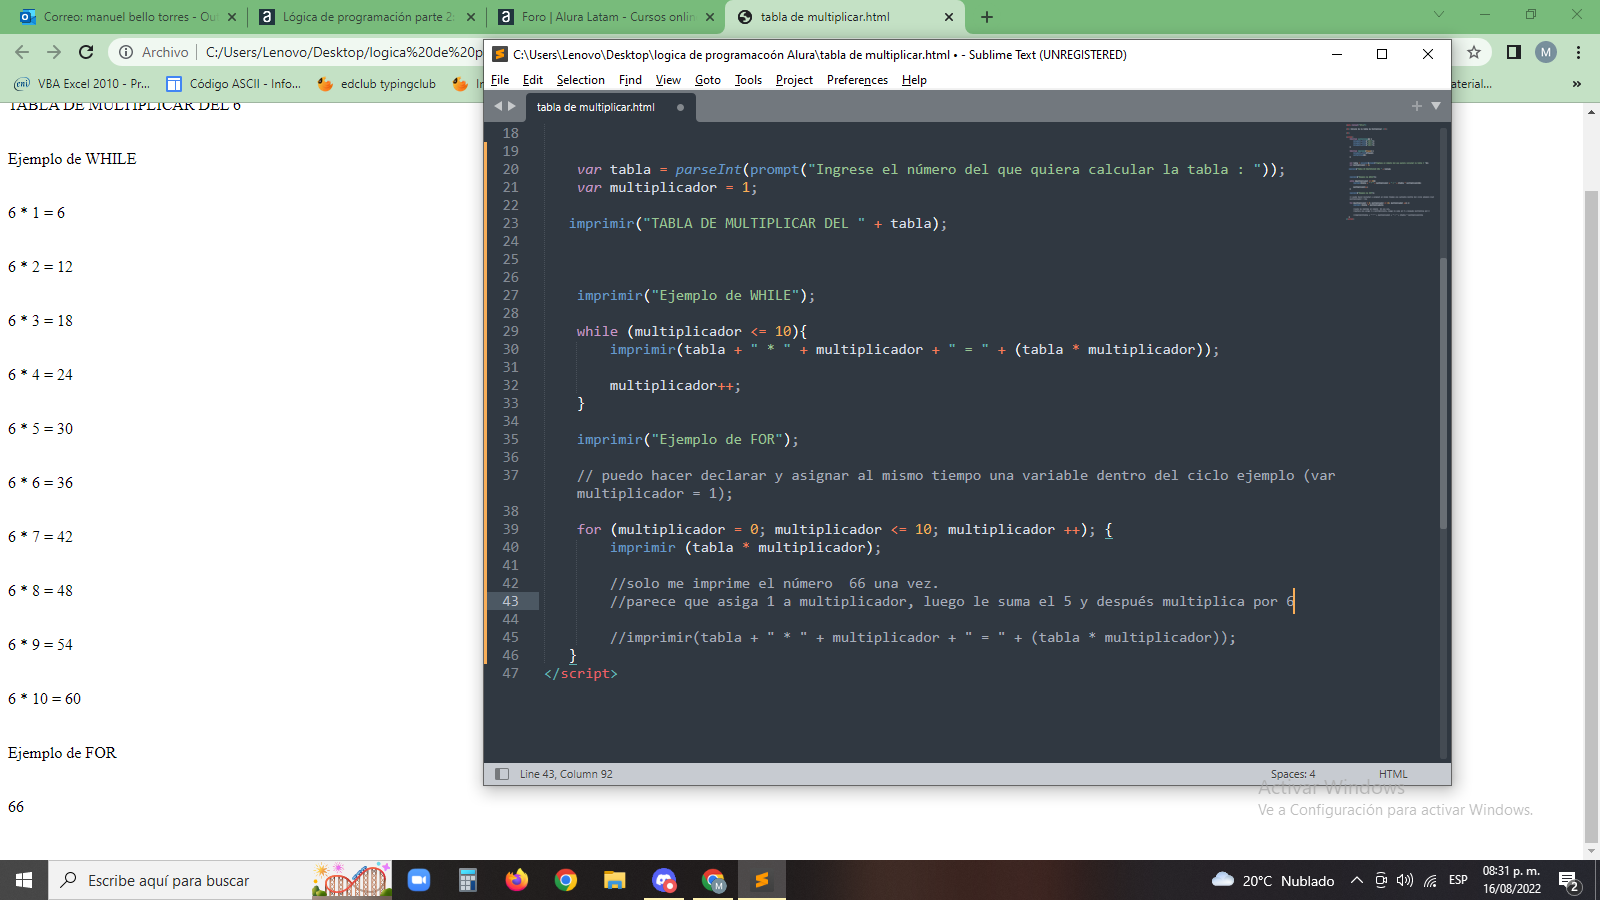Click the 'for' keyword on line 39
The image size is (1600, 900).
(x=589, y=529)
